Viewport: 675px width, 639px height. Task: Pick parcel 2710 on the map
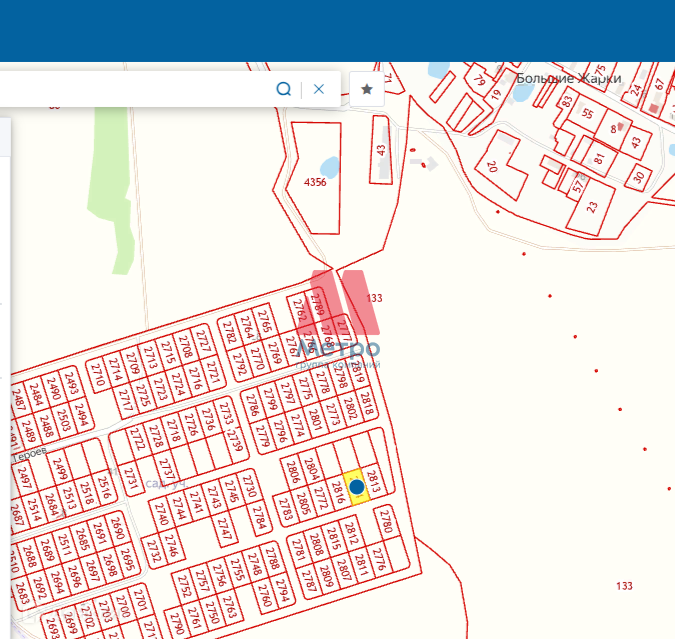click(97, 375)
